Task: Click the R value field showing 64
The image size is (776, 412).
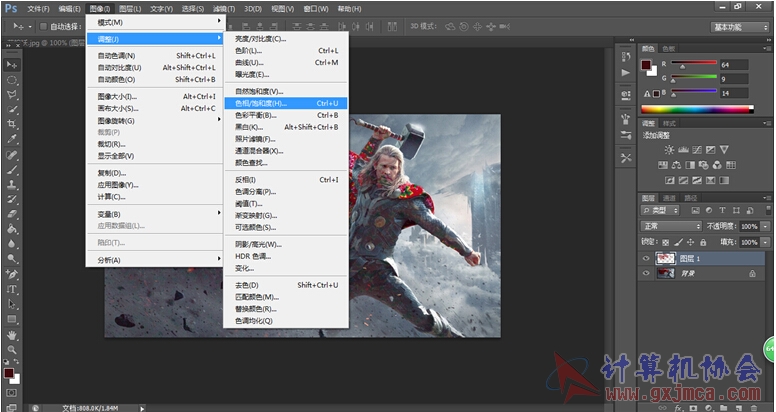Action: click(x=734, y=65)
